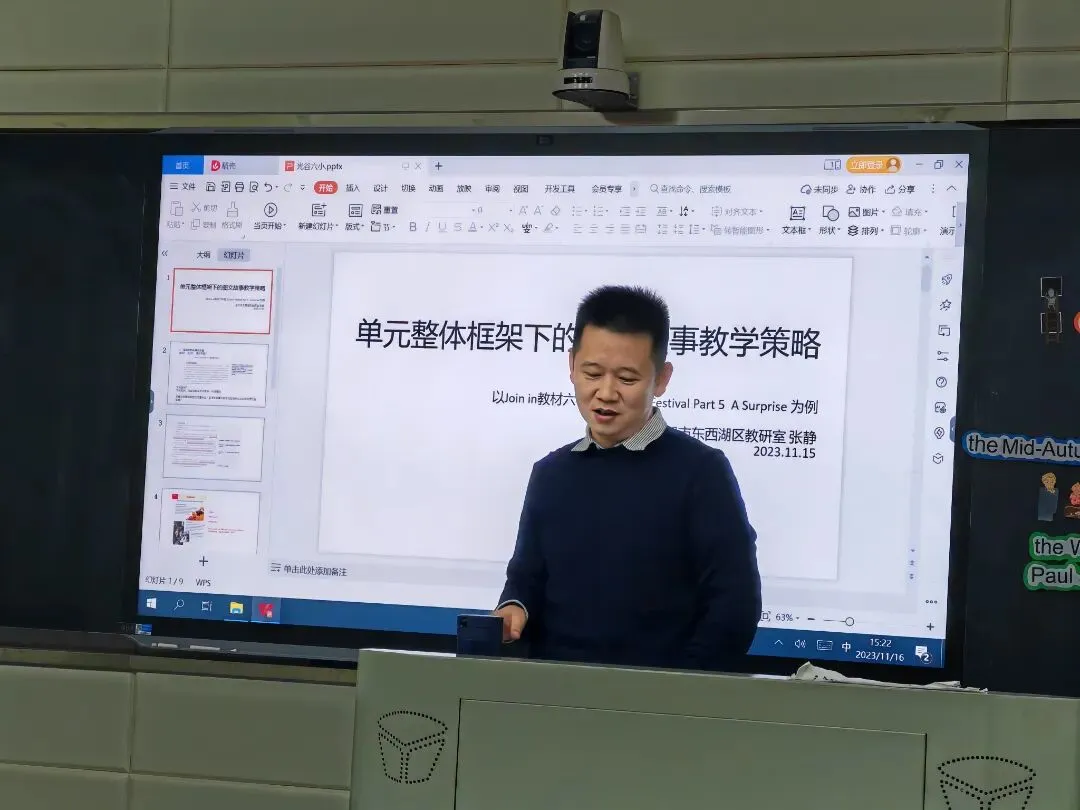Click the Windows Start button
1080x810 pixels.
click(x=152, y=604)
